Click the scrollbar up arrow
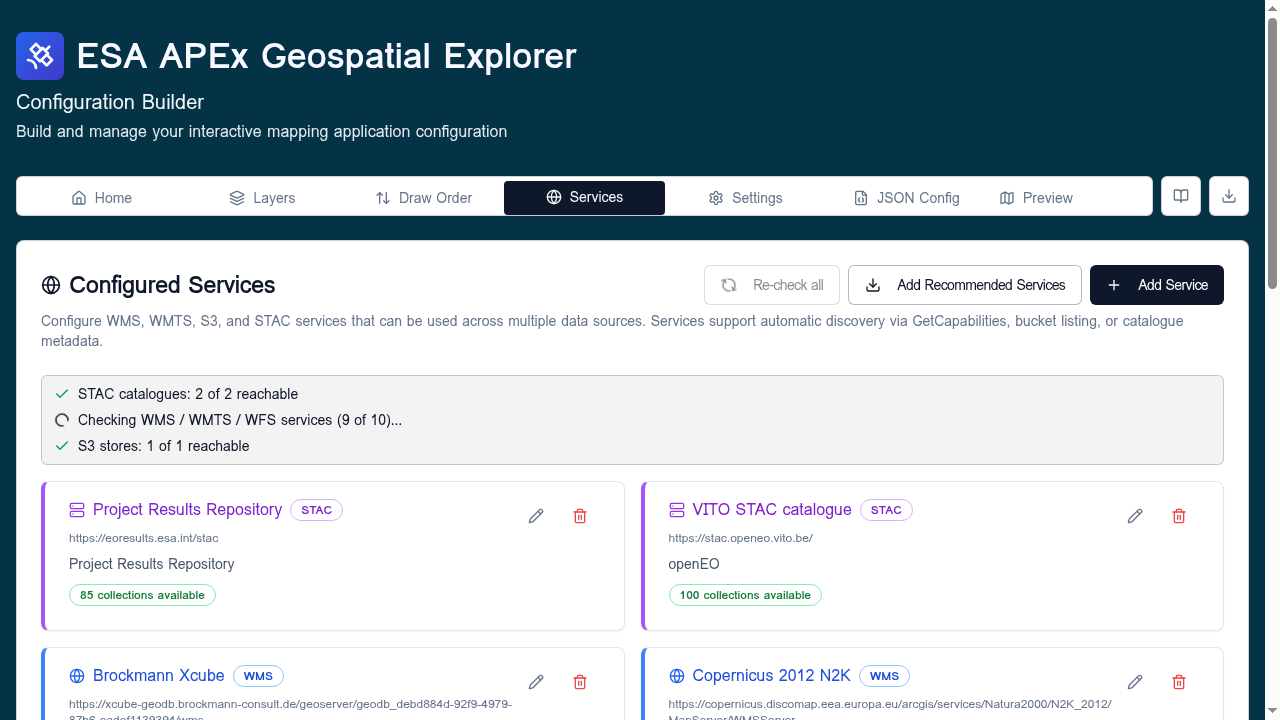 [1272, 8]
